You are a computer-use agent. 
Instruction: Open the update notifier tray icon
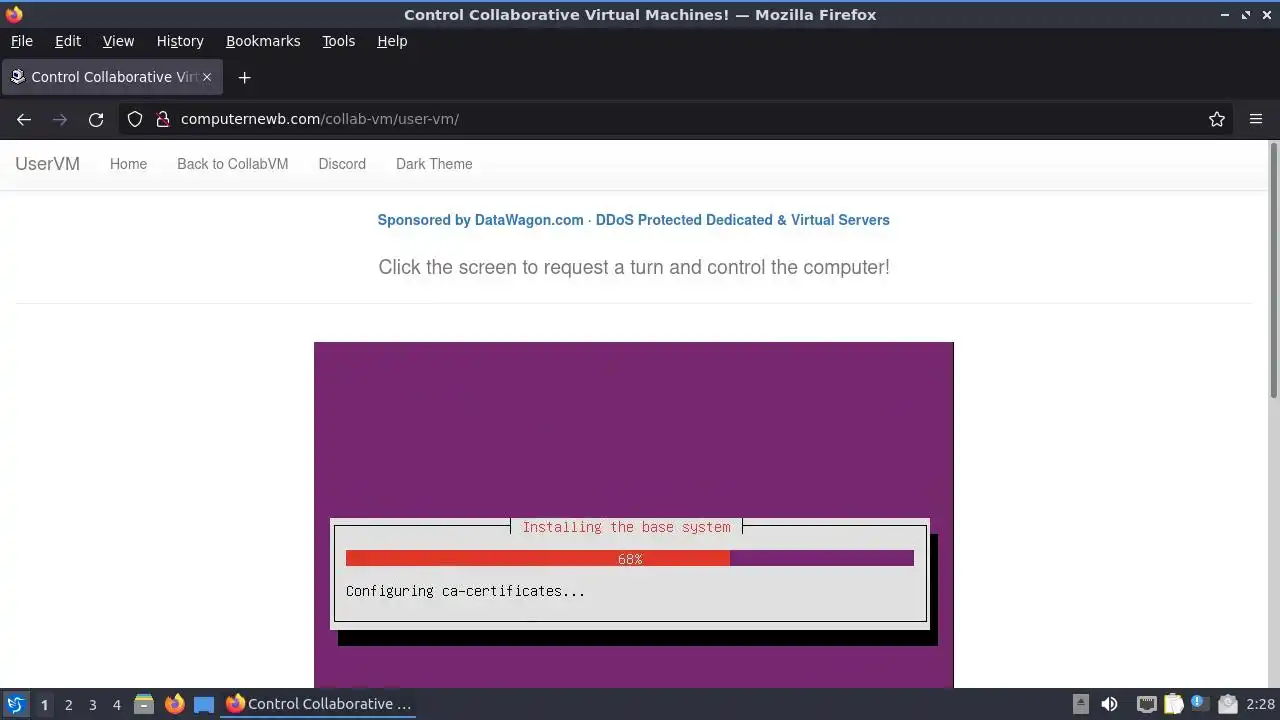click(1199, 704)
